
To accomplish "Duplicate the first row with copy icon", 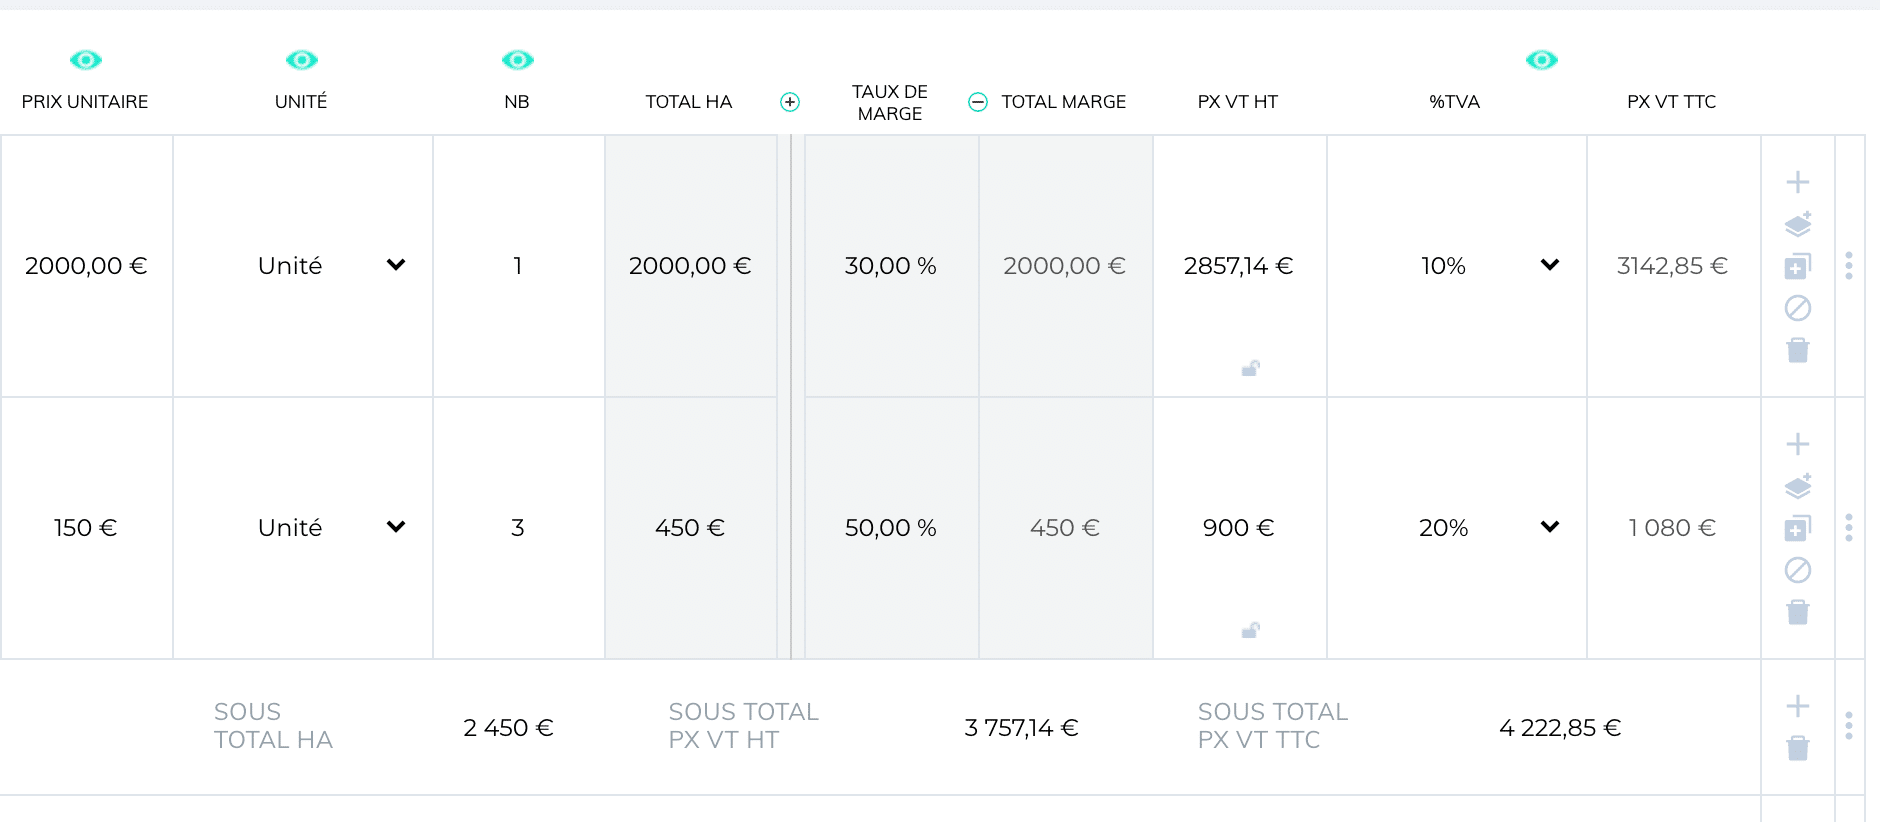I will tap(1797, 266).
